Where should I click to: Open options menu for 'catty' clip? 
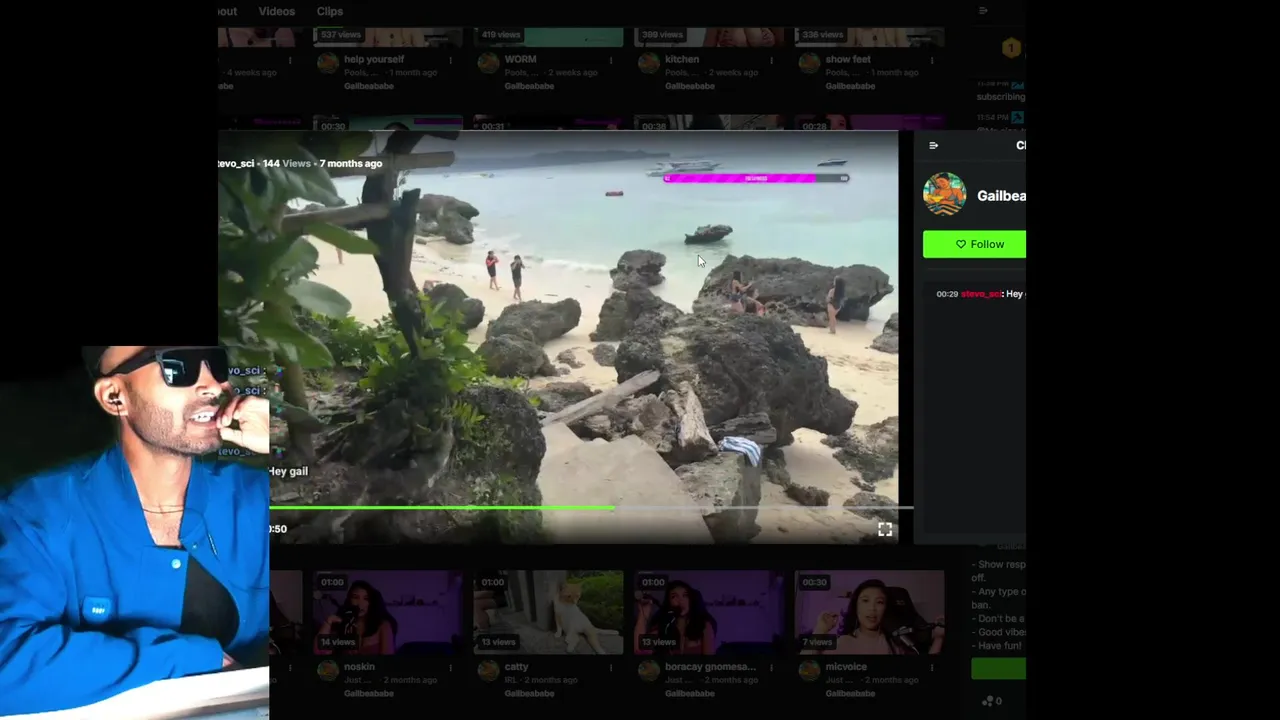pyautogui.click(x=611, y=668)
